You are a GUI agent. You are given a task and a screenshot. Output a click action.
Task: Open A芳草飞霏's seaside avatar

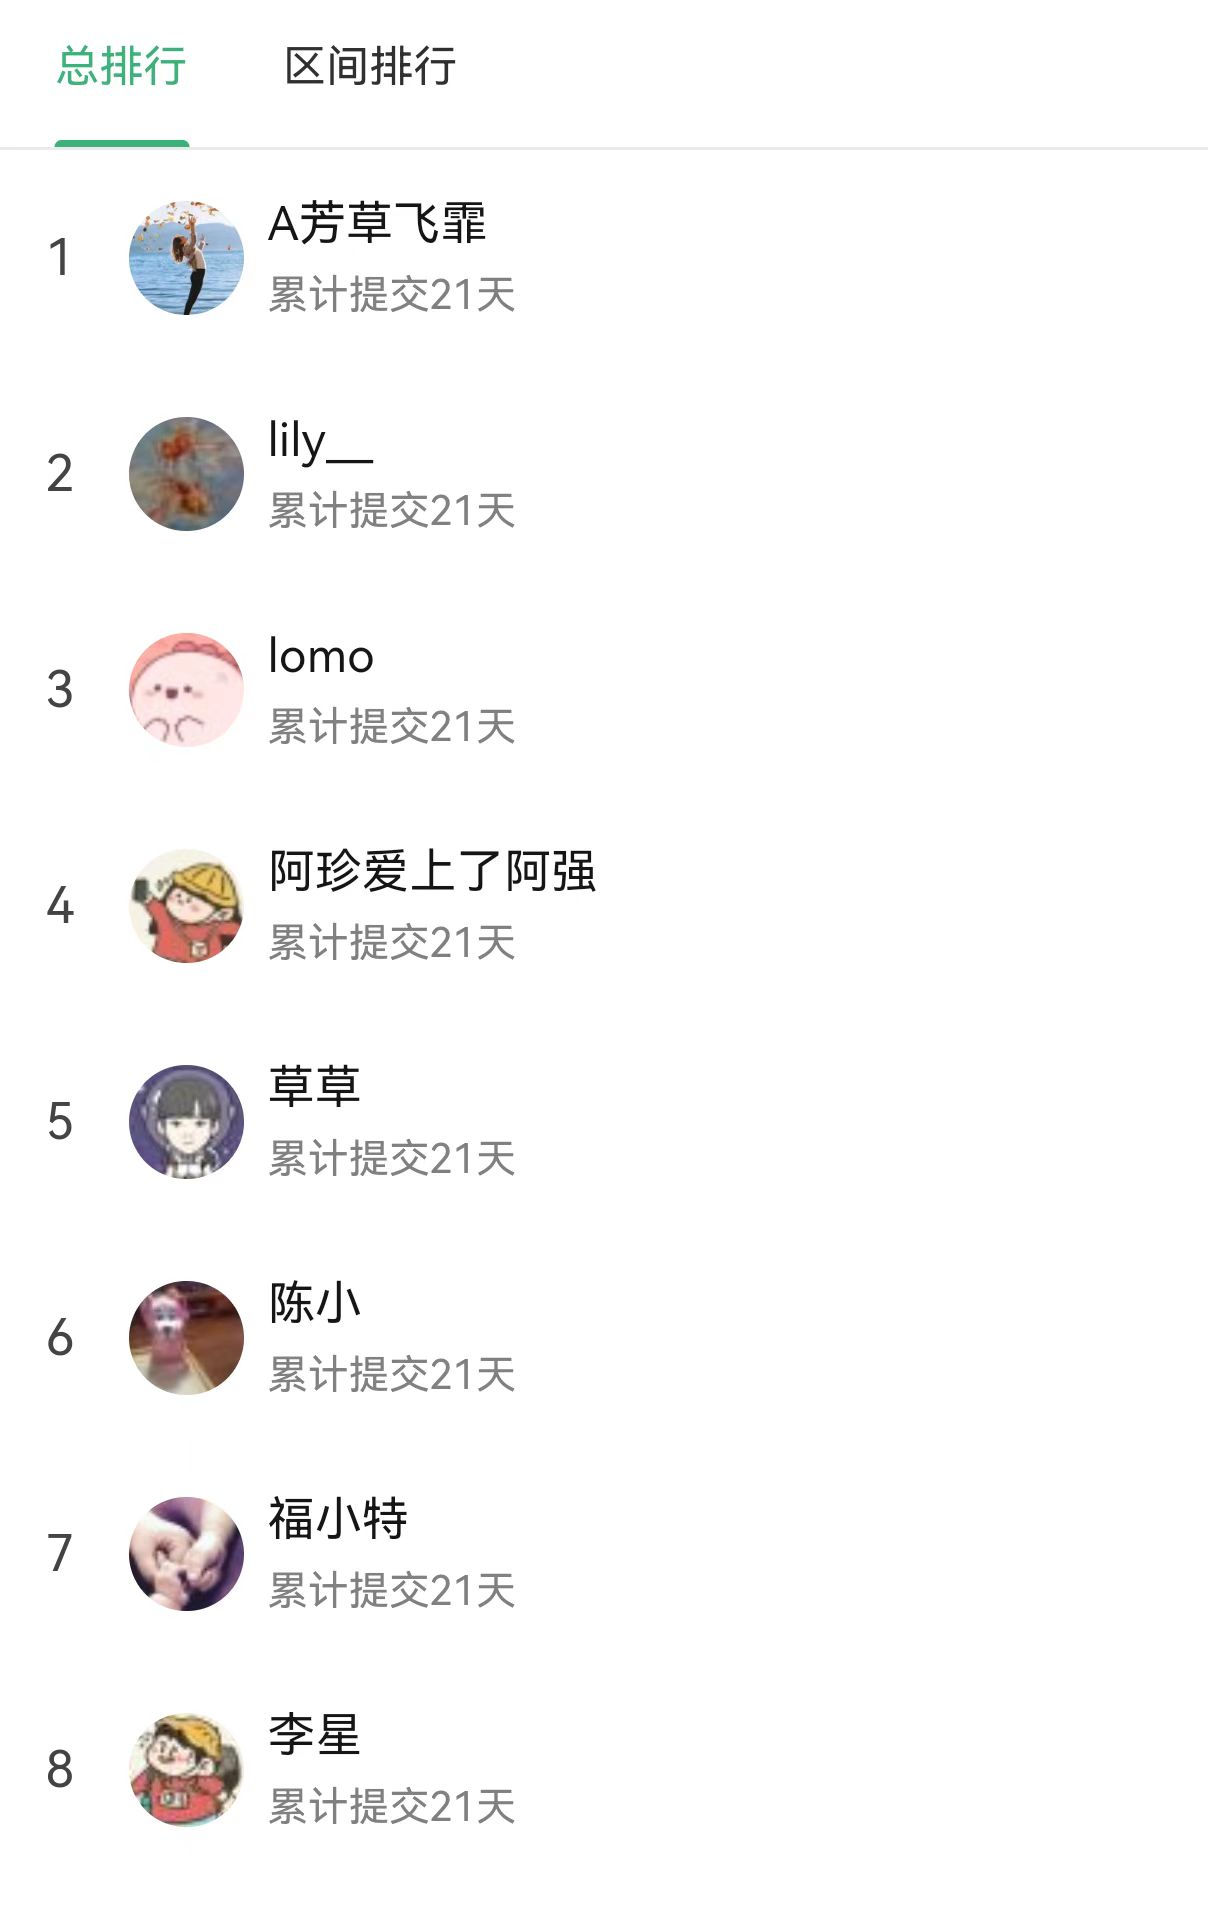(186, 257)
